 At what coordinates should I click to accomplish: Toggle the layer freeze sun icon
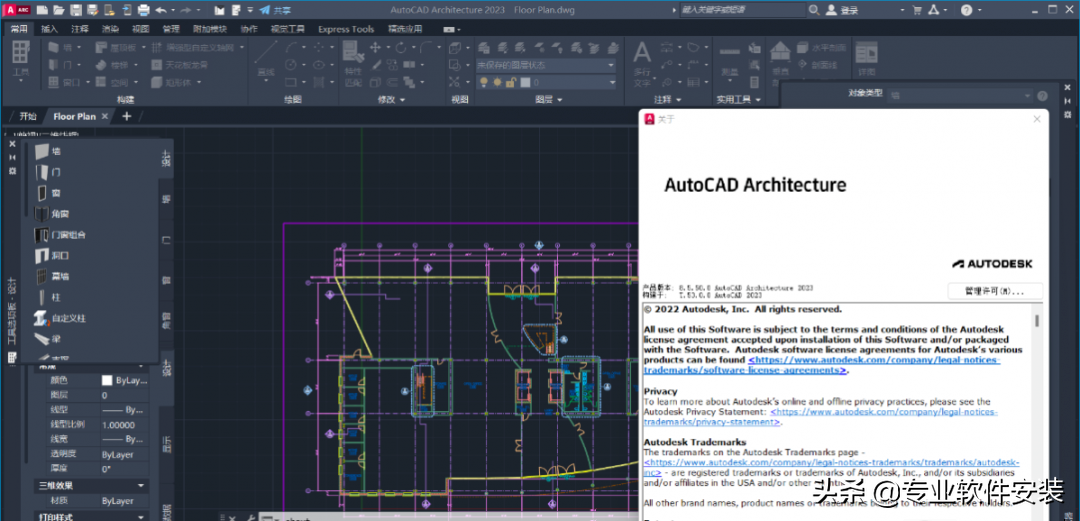497,82
